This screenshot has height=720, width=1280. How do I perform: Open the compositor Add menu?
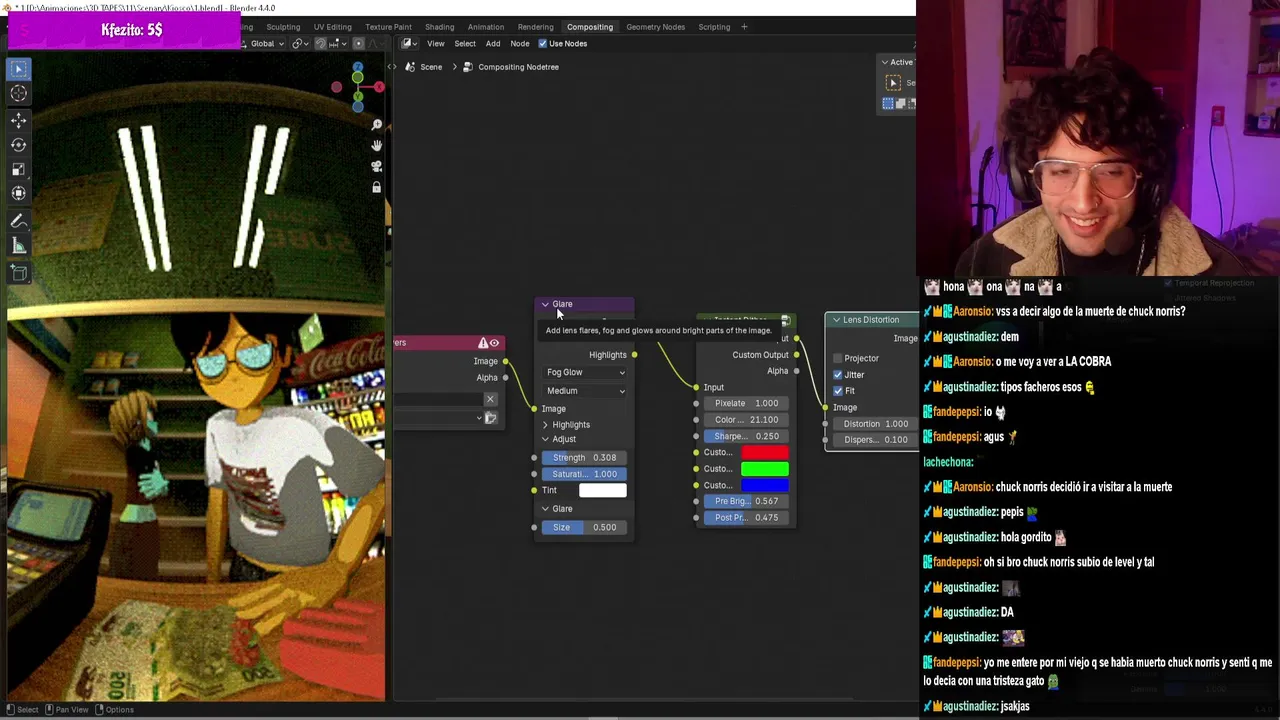click(x=493, y=44)
